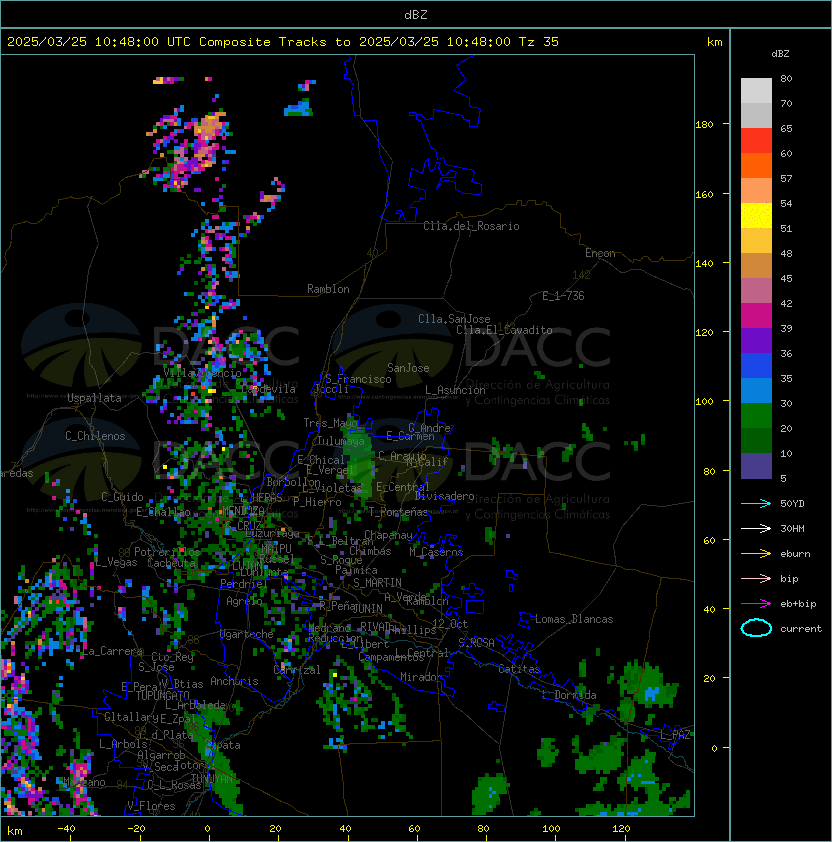This screenshot has height=842, width=832.
Task: Click the 'Tres_Mayo' map label
Action: [330, 423]
